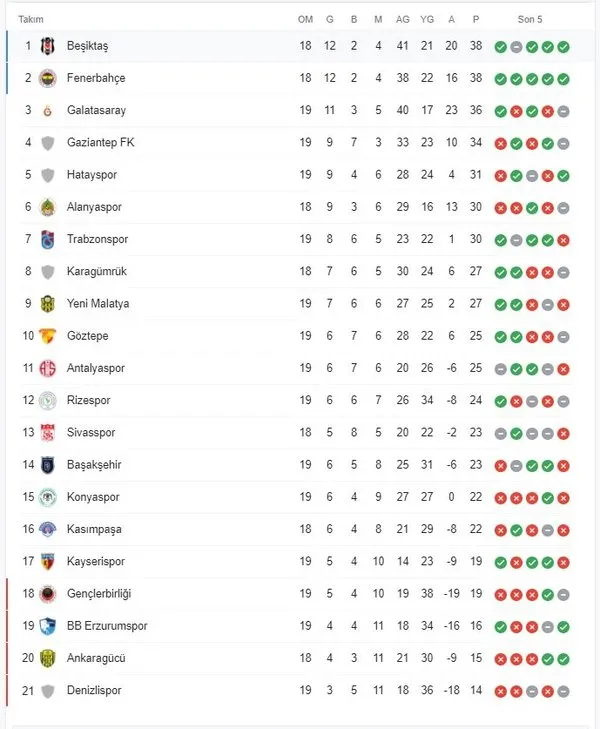Open the Alanyaspor team link
Screen dimensions: 600x729
94,207
